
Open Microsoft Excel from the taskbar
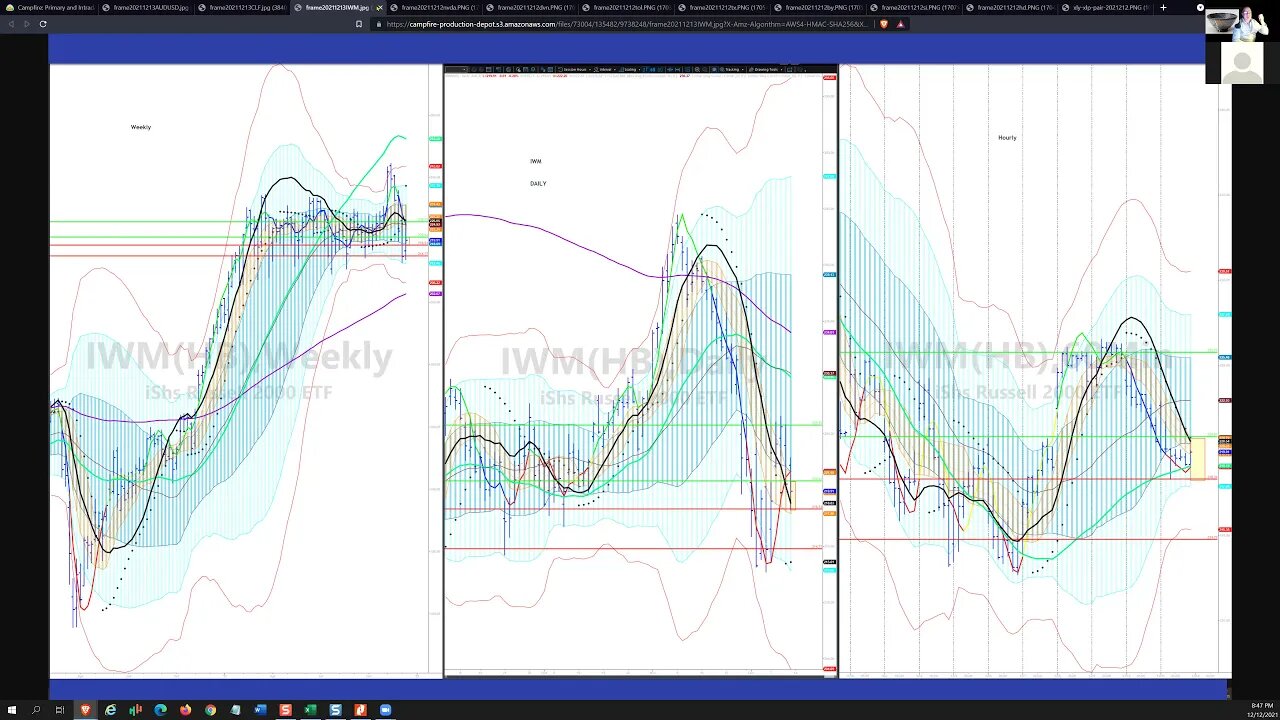click(310, 710)
